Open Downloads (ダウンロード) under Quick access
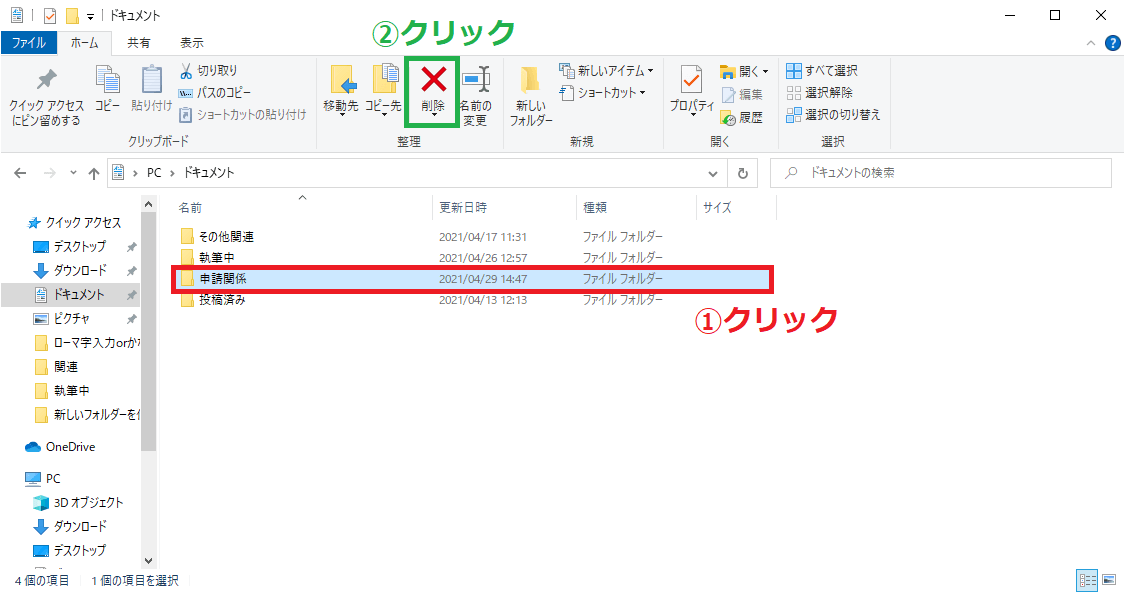The height and width of the screenshot is (593, 1125). click(x=70, y=270)
